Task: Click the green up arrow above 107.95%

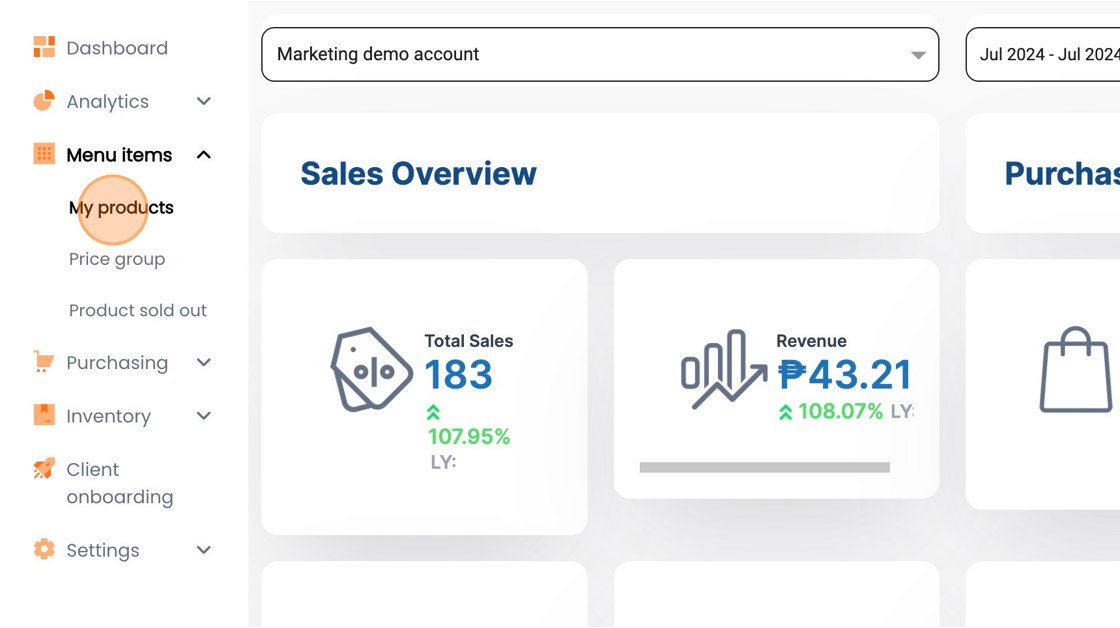Action: (433, 412)
